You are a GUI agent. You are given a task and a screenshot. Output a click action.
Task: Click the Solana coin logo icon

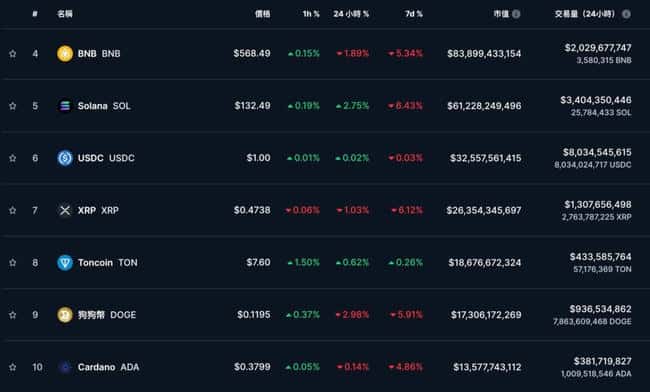(x=65, y=106)
